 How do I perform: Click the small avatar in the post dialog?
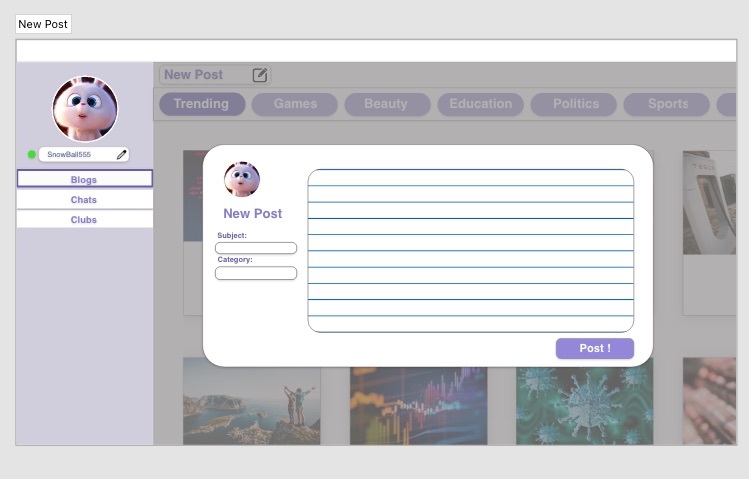[x=242, y=179]
